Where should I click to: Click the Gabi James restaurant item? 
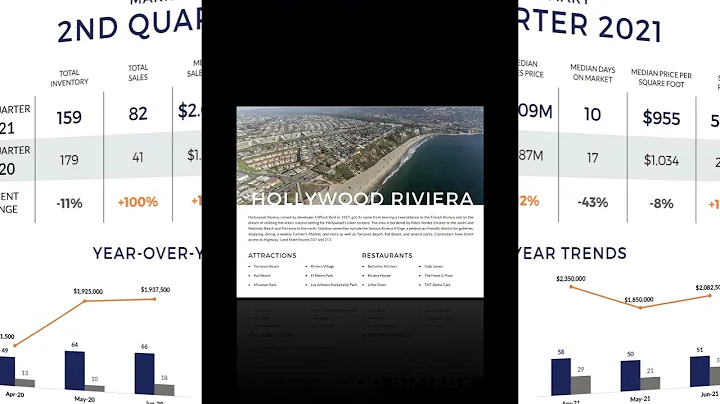pyautogui.click(x=433, y=266)
